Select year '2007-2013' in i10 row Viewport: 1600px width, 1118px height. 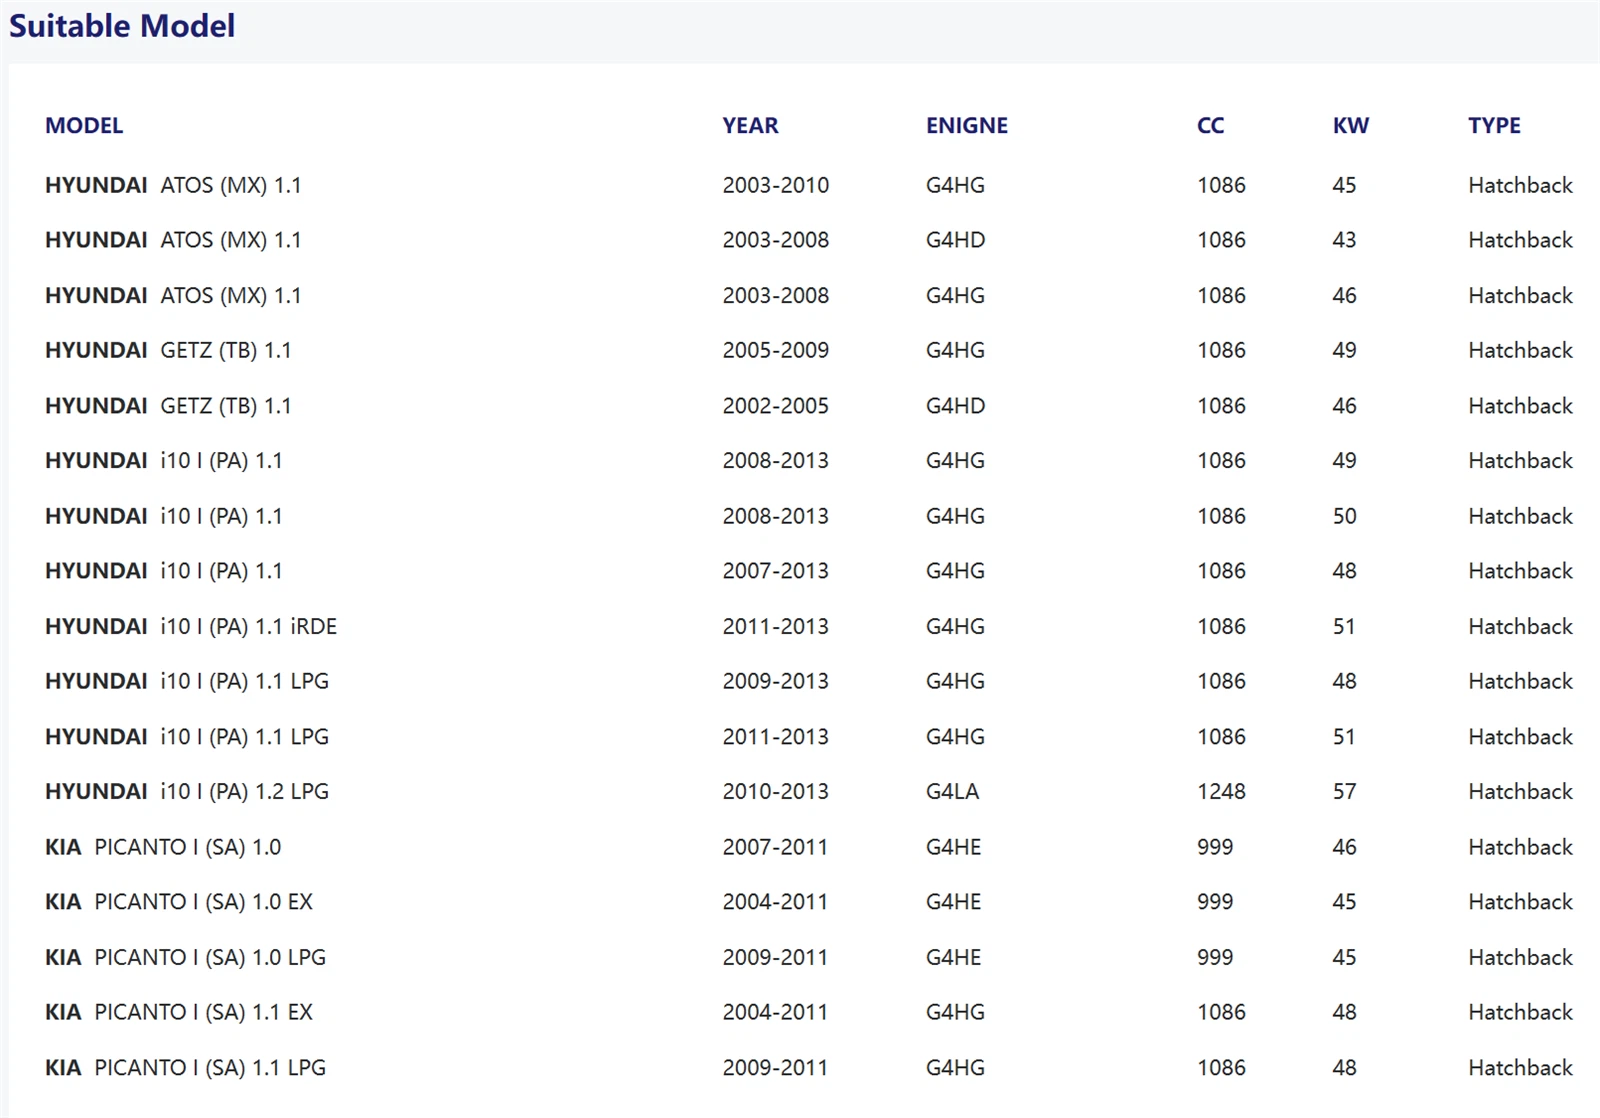pos(776,571)
